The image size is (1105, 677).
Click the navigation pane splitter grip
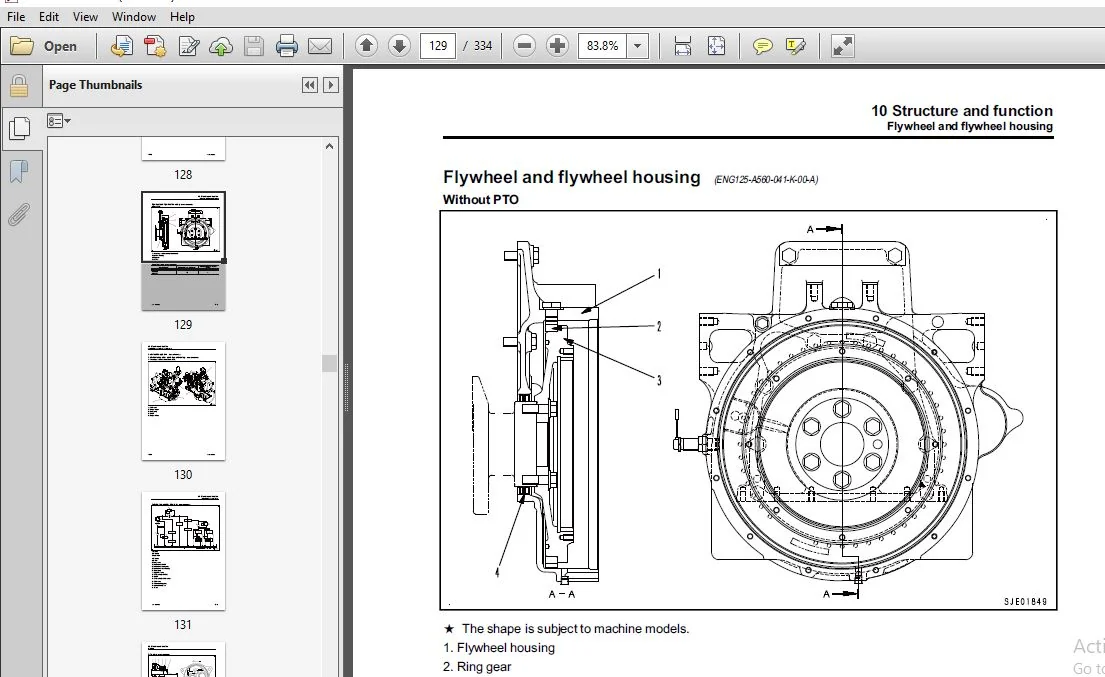(346, 387)
